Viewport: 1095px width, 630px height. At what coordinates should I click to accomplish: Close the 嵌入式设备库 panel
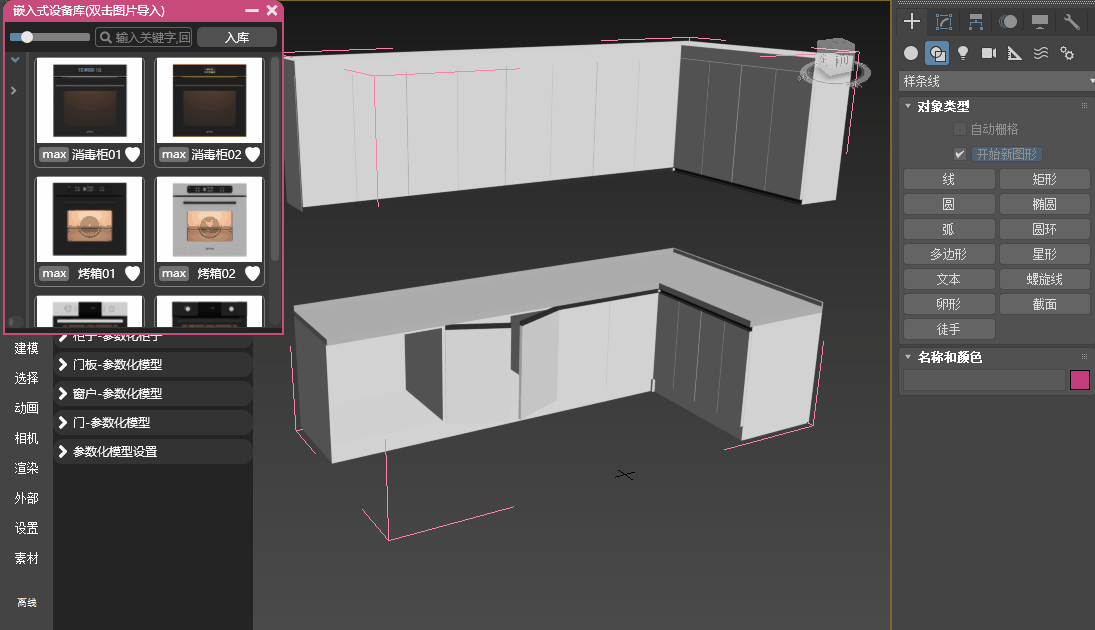point(272,10)
